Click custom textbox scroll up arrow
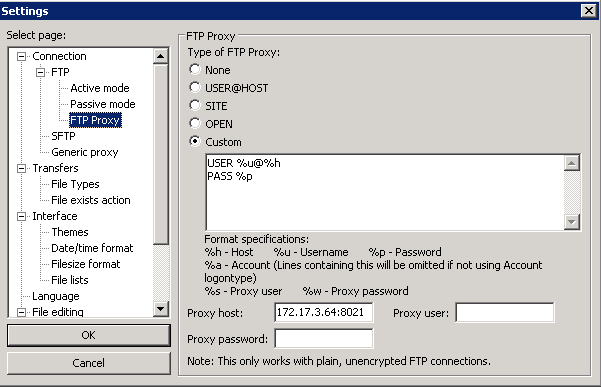The height and width of the screenshot is (387, 601). tap(571, 163)
